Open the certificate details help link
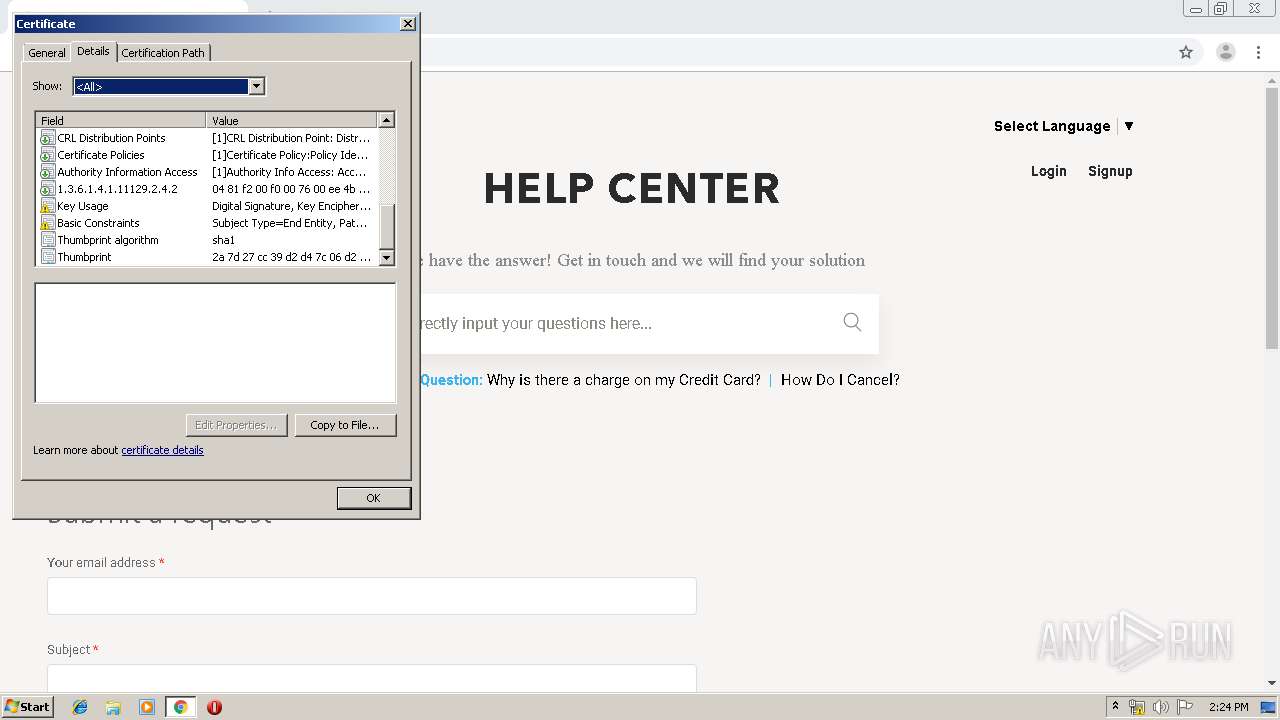 tap(162, 450)
